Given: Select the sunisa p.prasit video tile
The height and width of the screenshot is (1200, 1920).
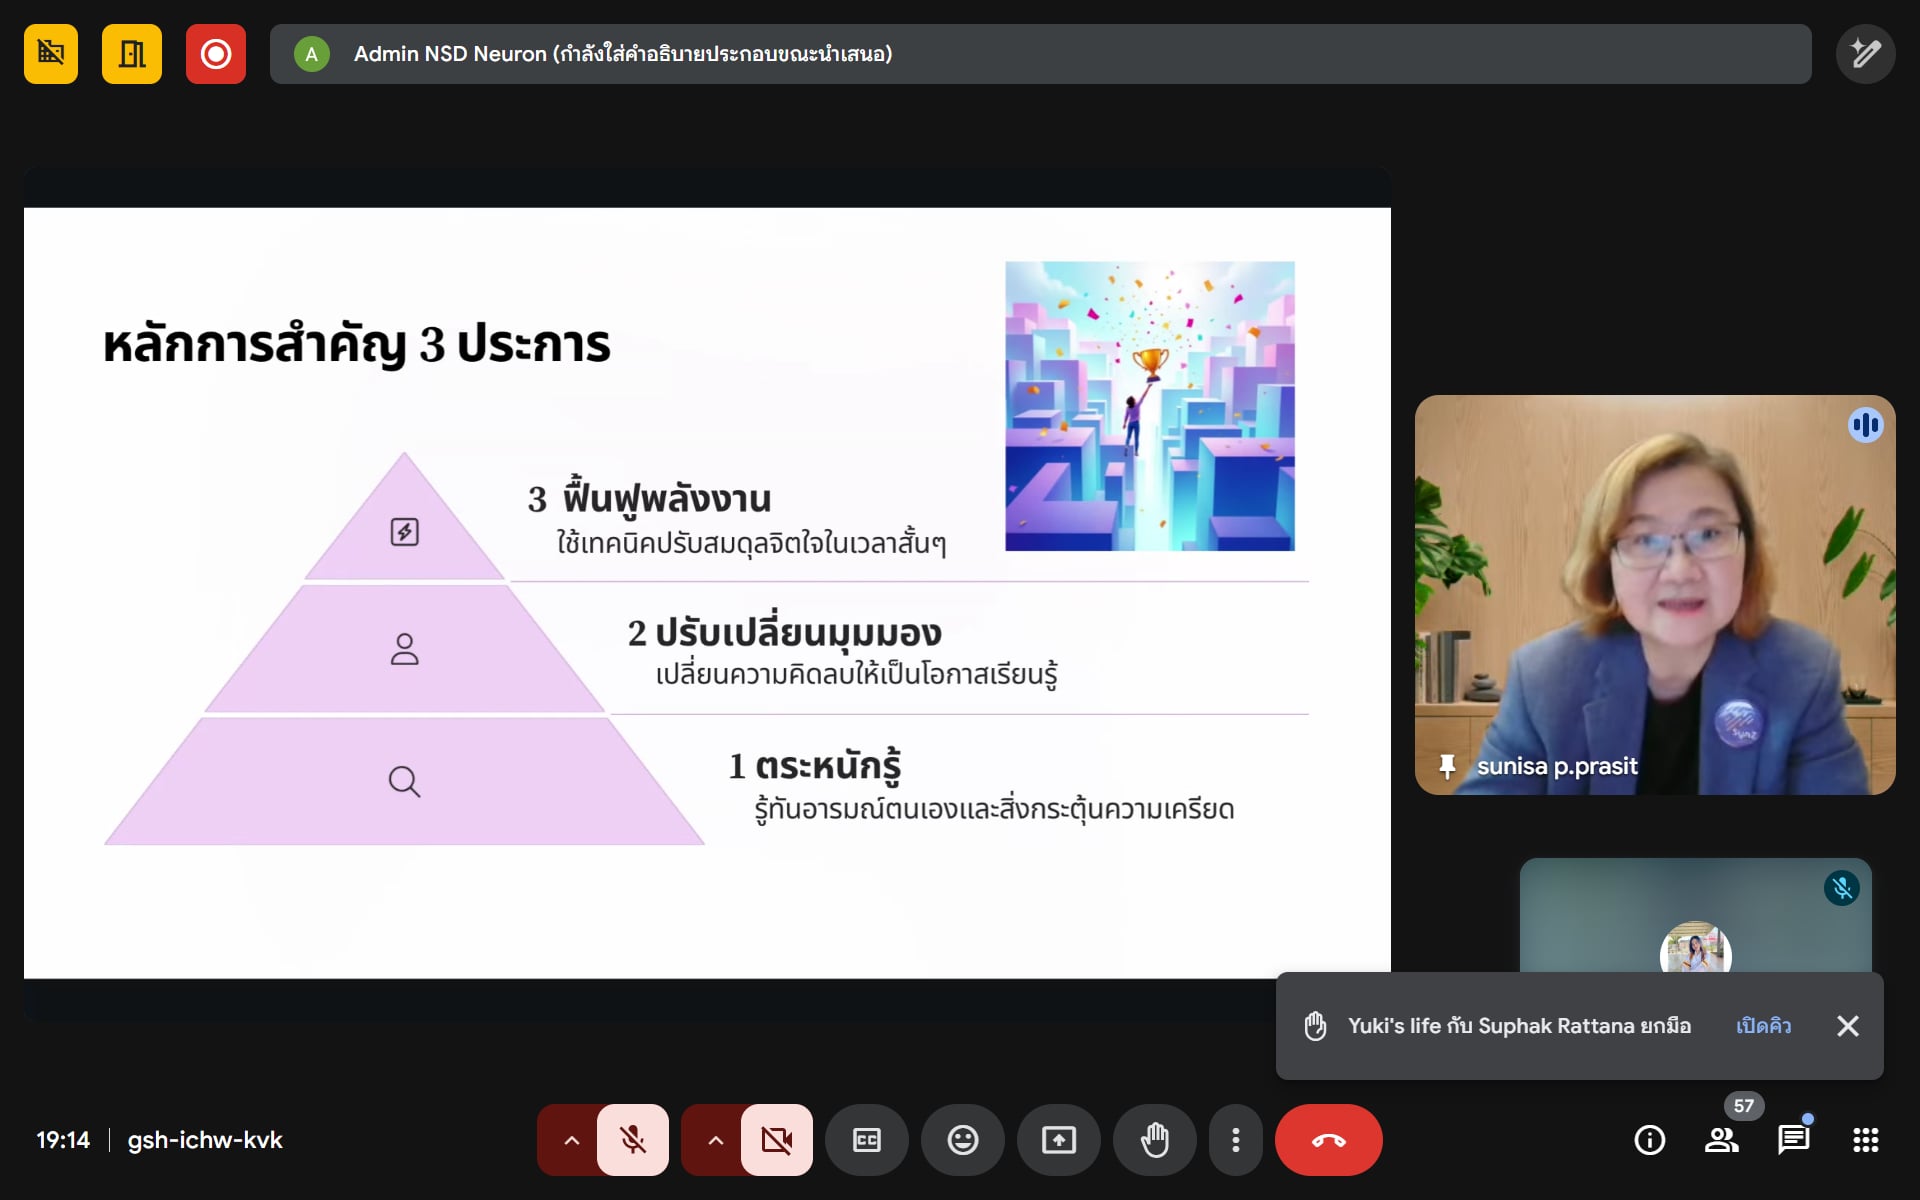Looking at the screenshot, I should (x=1655, y=595).
